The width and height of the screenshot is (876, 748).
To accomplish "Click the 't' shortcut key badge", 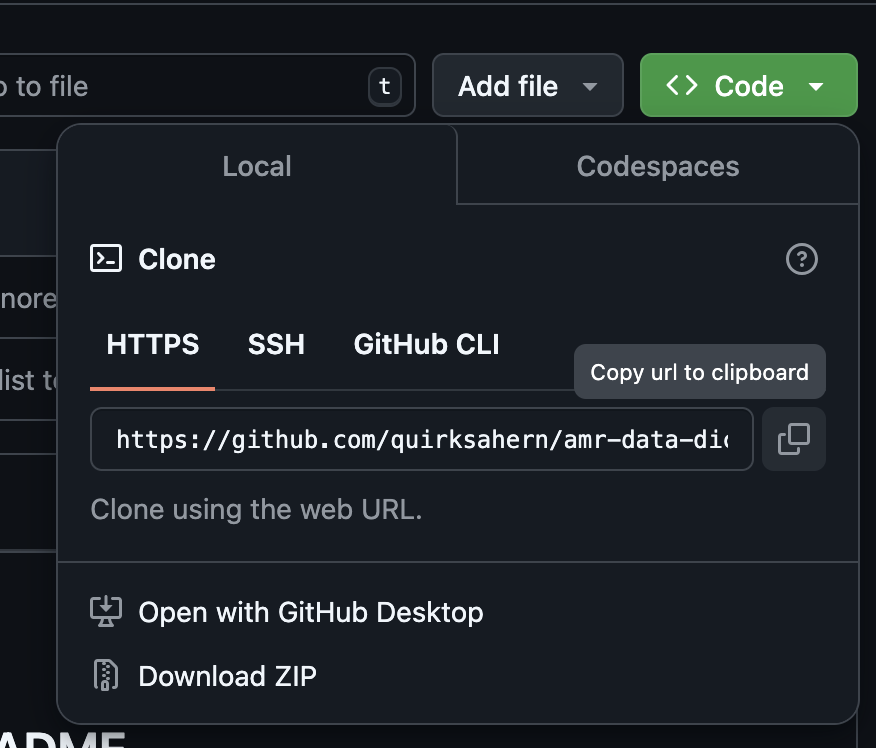I will click(385, 86).
